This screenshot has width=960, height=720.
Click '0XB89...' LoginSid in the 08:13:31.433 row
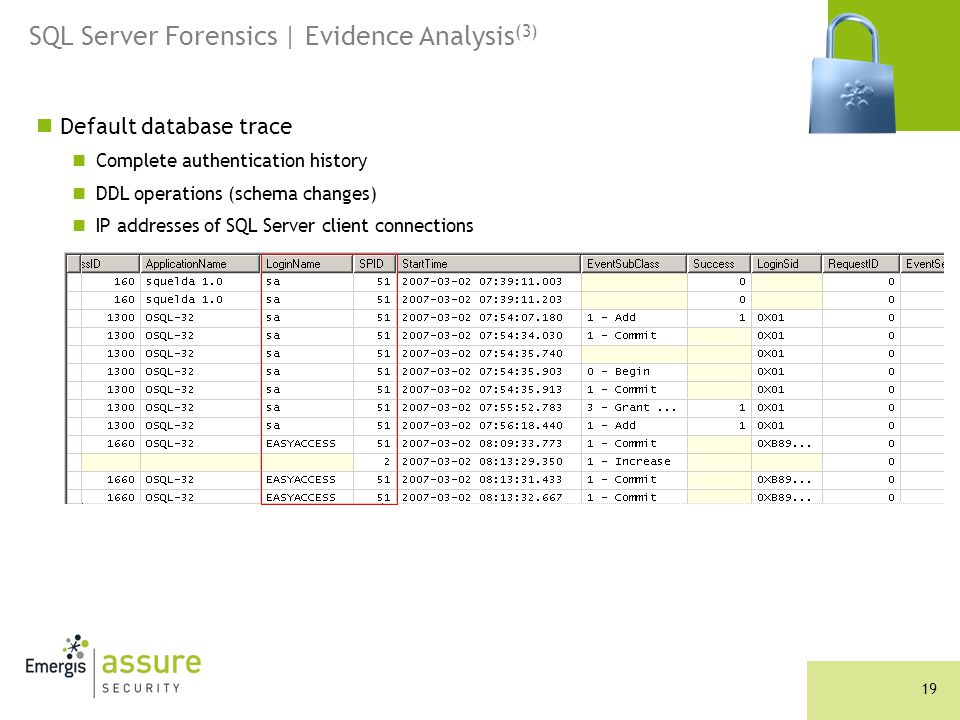point(787,479)
